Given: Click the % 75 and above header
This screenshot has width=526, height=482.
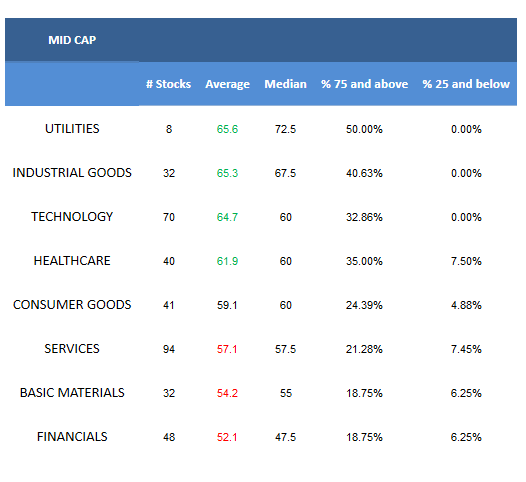Looking at the screenshot, I should point(364,84).
